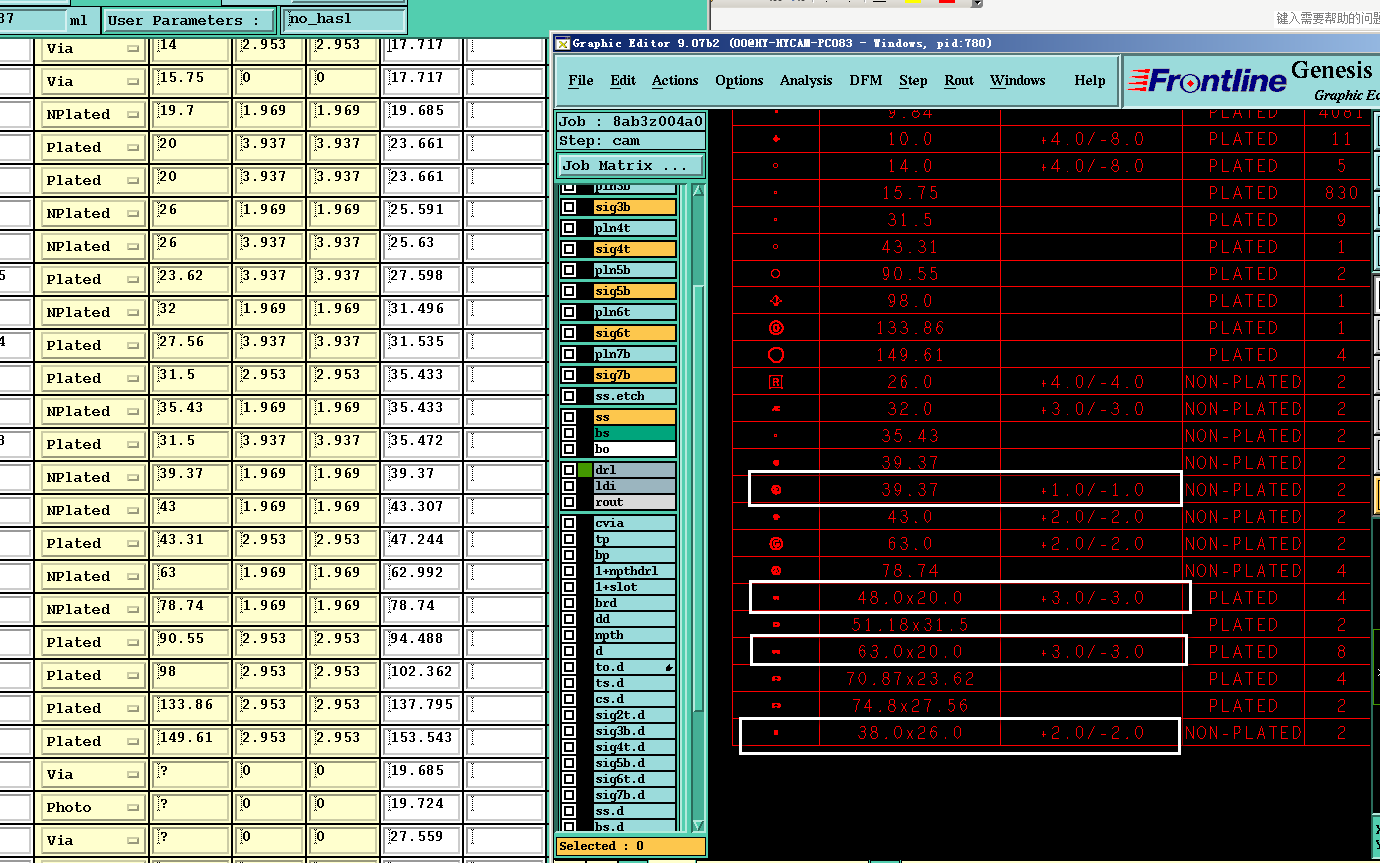Click the 78.74 drill size field
1380x863 pixels.
tap(191, 608)
